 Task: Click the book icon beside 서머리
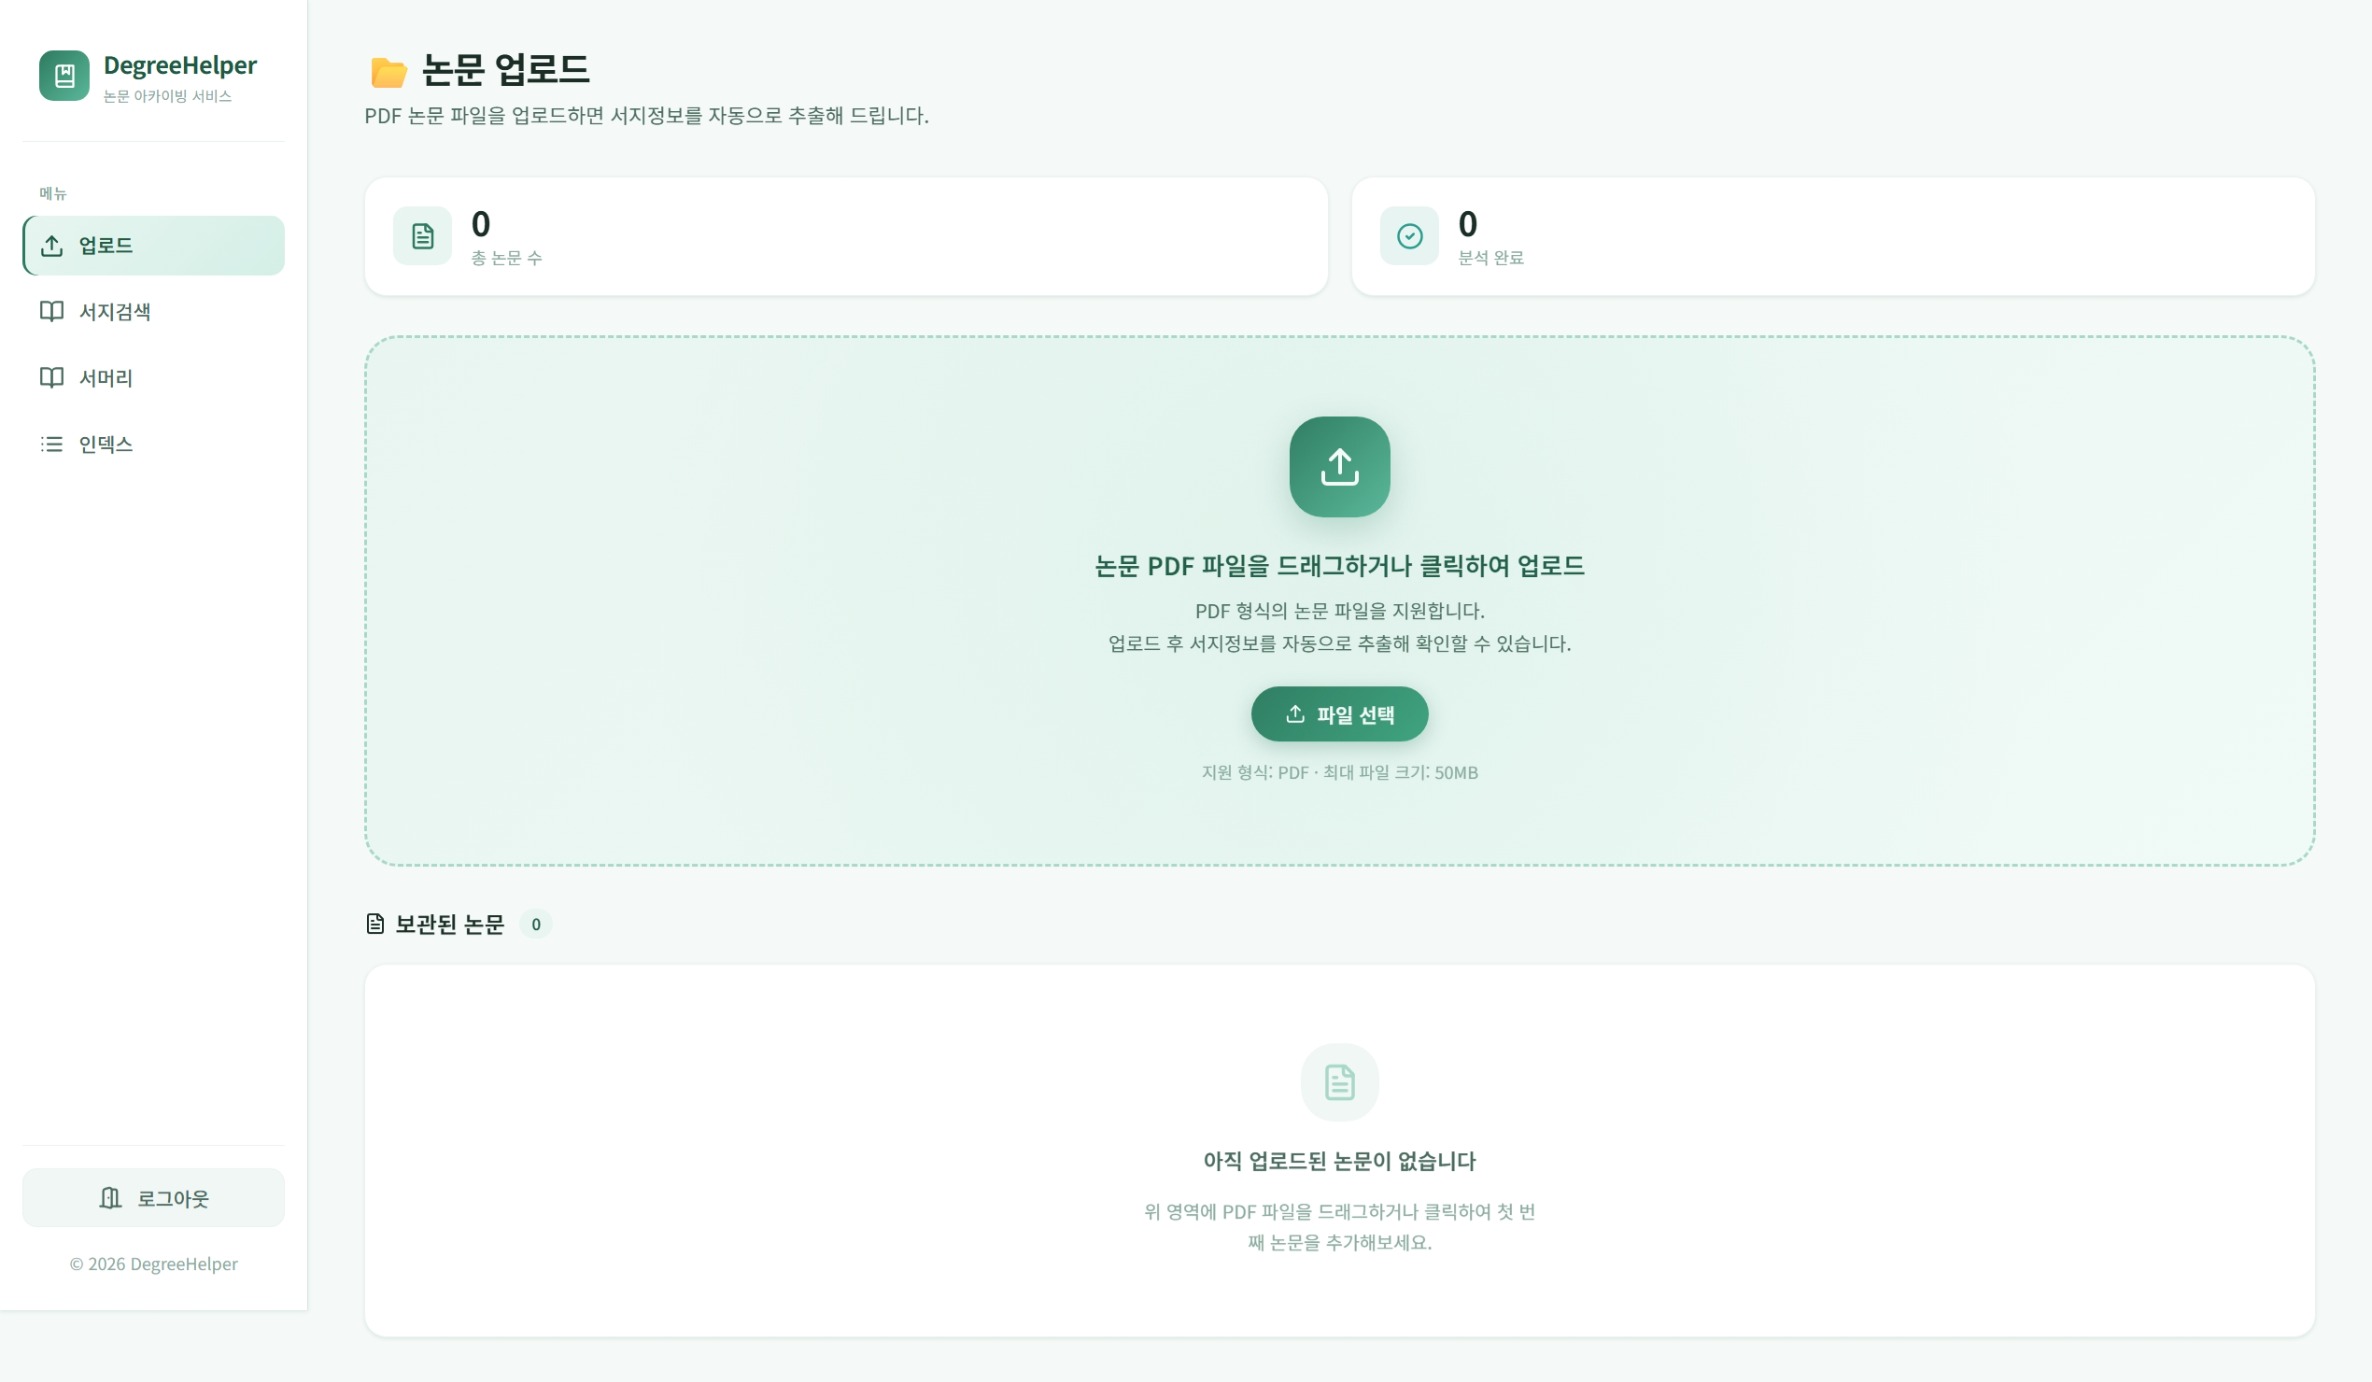(52, 377)
